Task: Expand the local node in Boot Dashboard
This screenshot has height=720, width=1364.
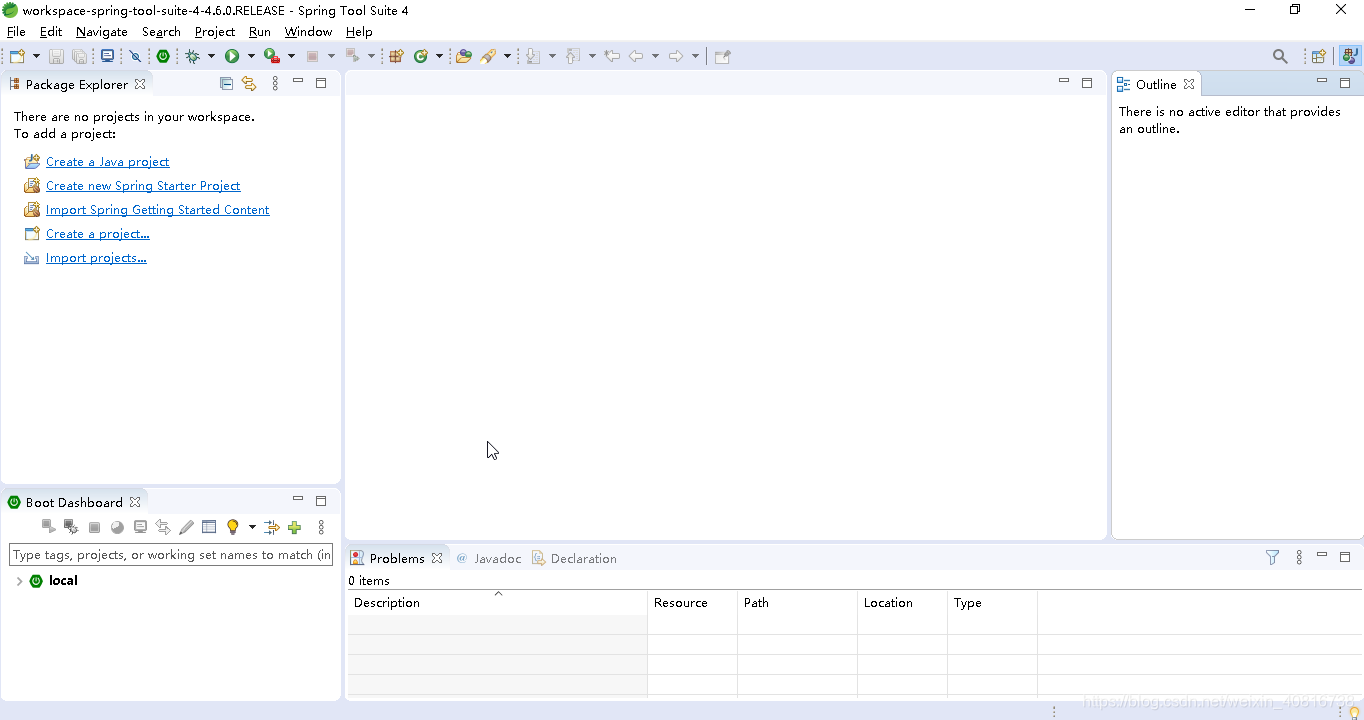Action: 19,581
